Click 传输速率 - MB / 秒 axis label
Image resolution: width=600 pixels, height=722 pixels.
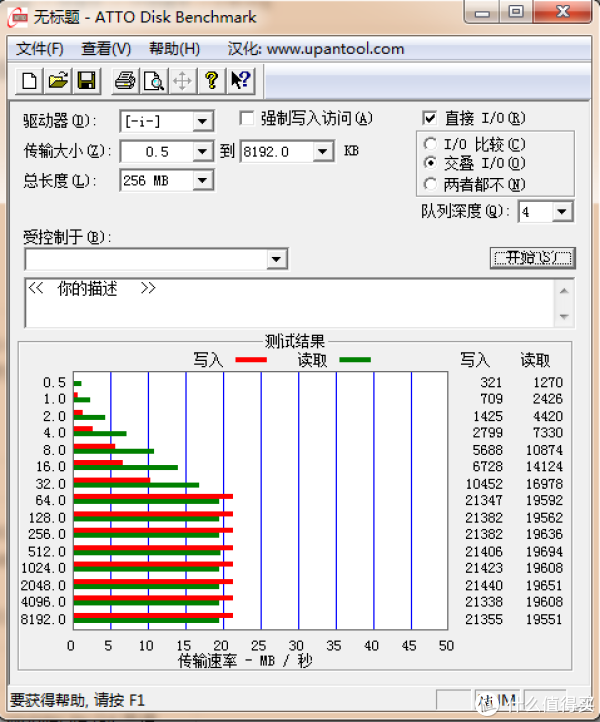click(x=245, y=661)
